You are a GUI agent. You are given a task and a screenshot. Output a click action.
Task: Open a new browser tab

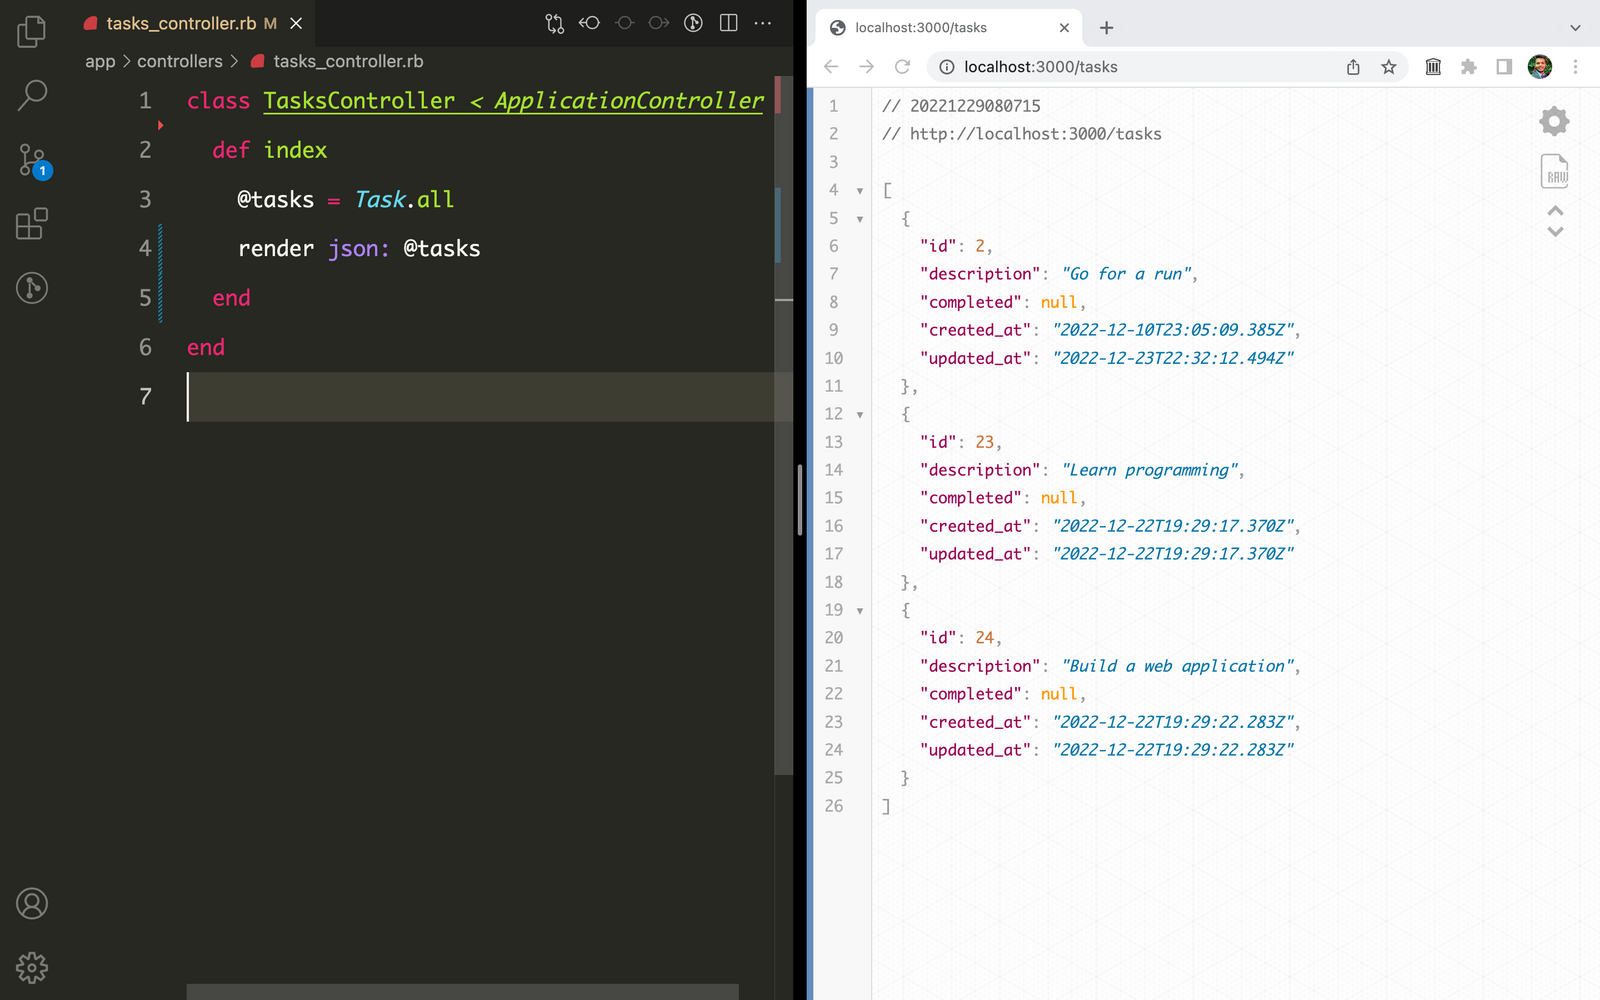[x=1106, y=28]
